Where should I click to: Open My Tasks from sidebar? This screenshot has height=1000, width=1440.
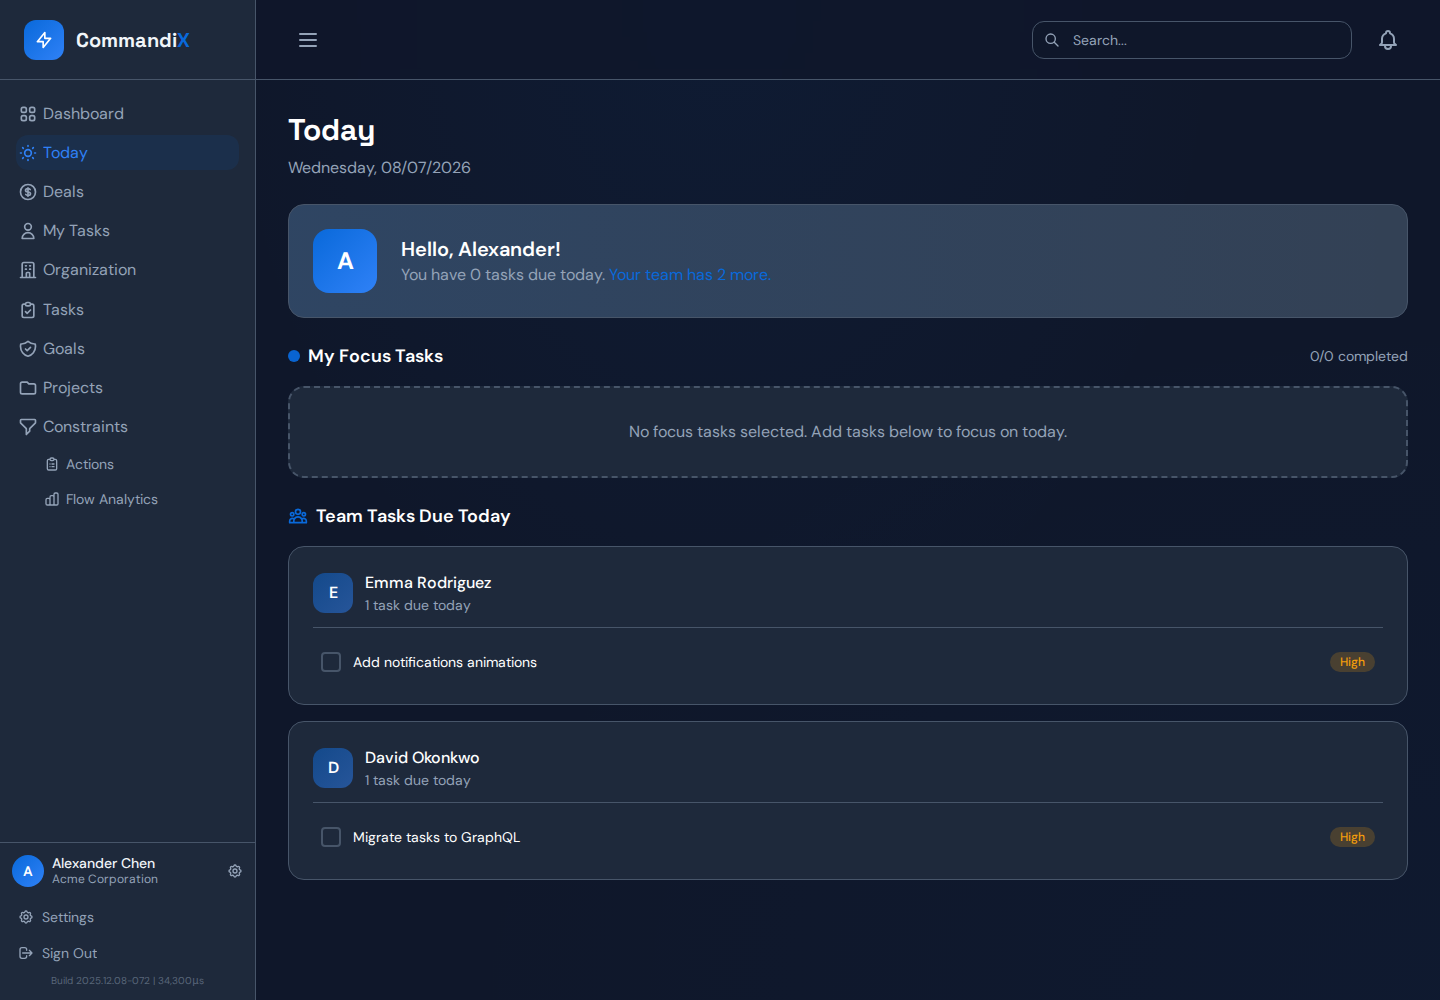tap(128, 231)
